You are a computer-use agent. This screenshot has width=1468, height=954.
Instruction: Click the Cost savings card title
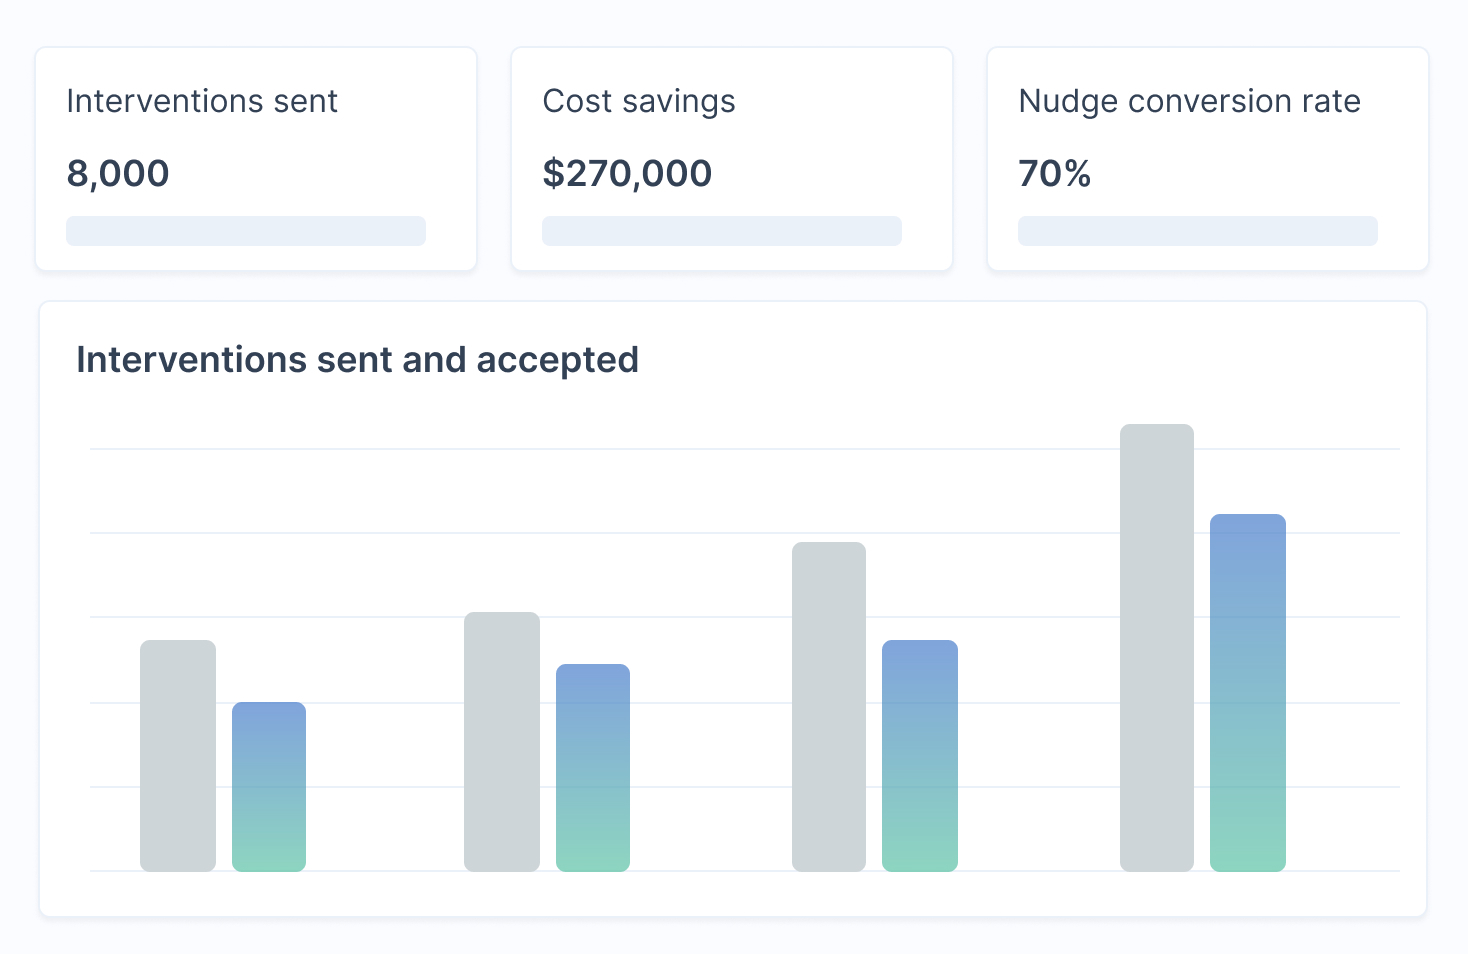click(639, 101)
